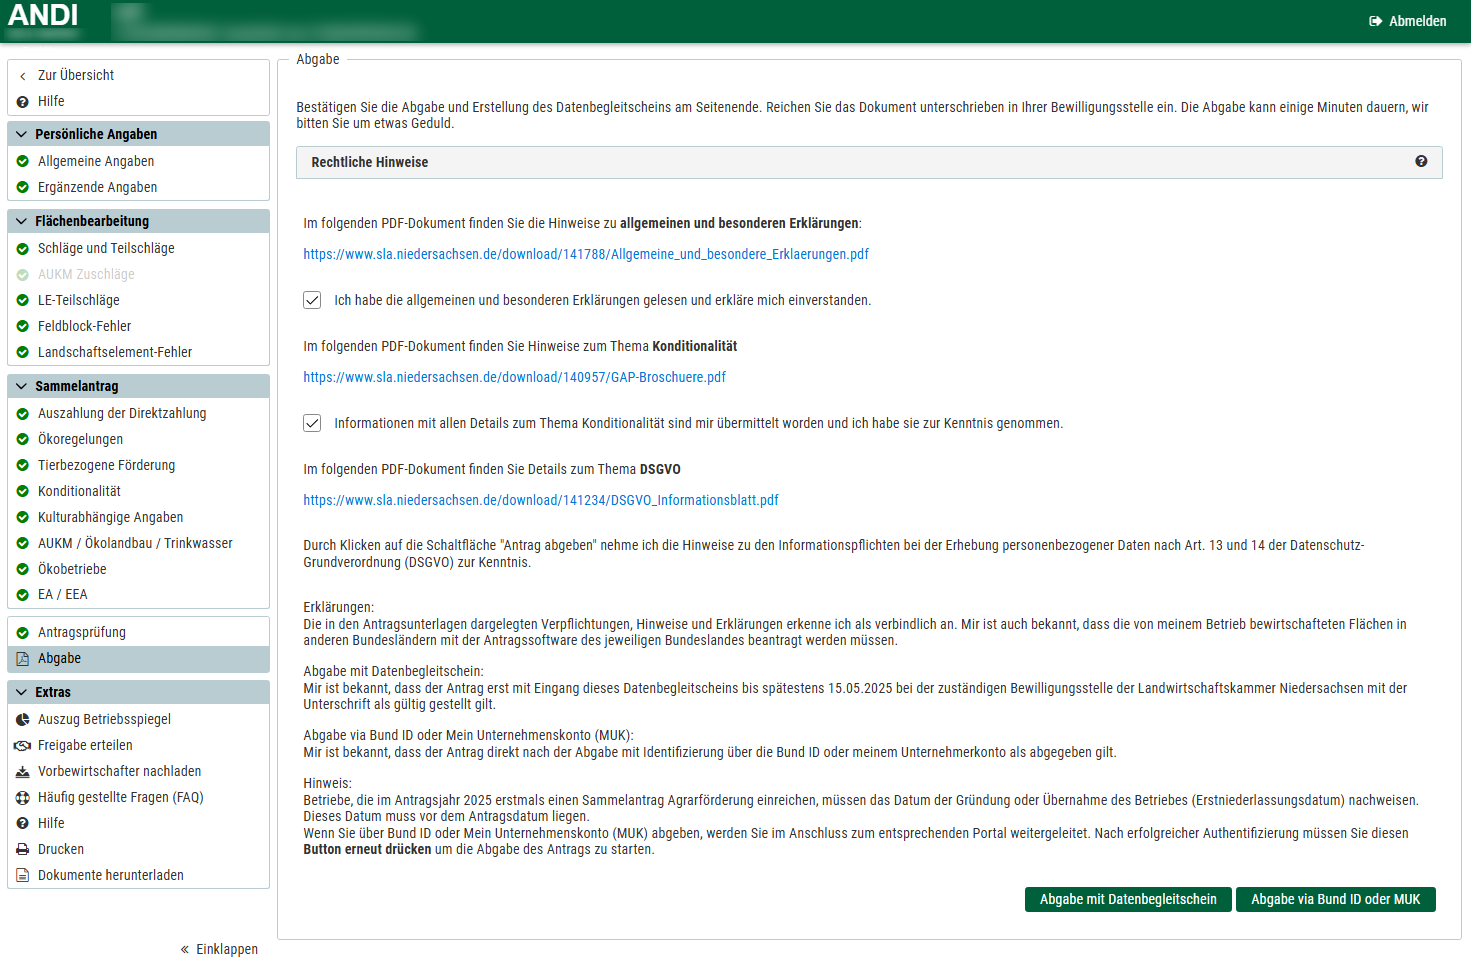The image size is (1471, 962).
Task: Click the Freigabe erteilen handshake icon
Action: tap(23, 746)
